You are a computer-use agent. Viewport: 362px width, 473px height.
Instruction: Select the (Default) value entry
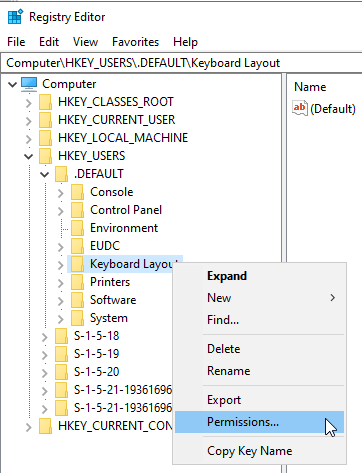tap(333, 109)
